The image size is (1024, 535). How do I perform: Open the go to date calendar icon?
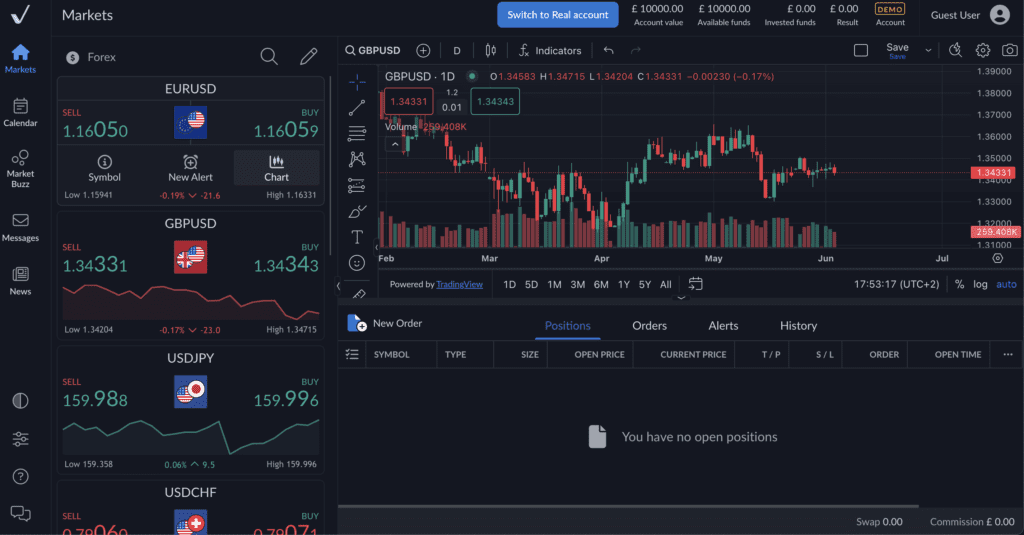696,284
